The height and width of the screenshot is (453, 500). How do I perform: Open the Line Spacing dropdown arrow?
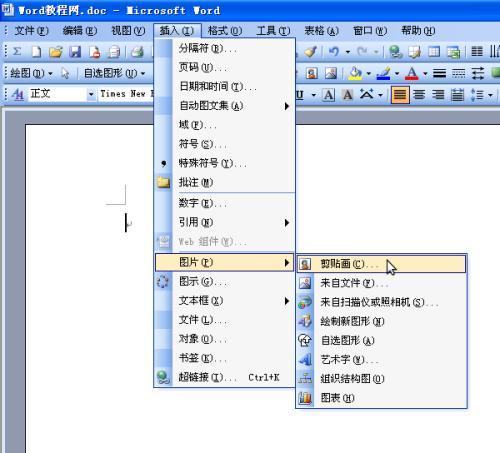(x=490, y=95)
